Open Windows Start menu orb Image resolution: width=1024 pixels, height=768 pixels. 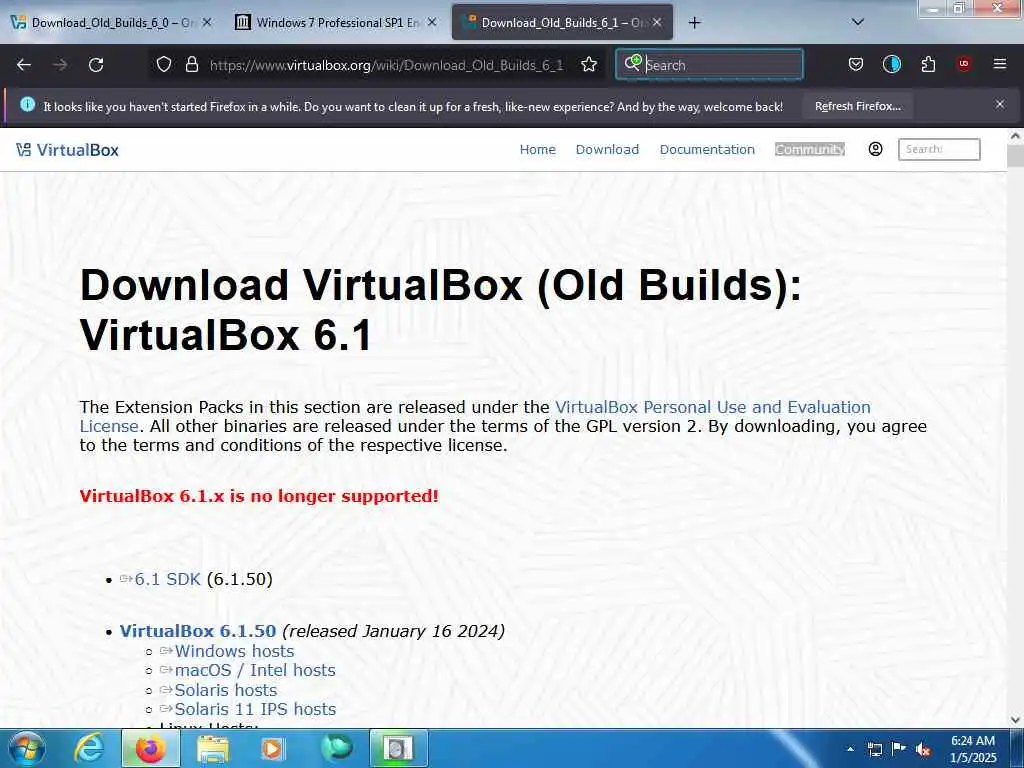coord(25,748)
